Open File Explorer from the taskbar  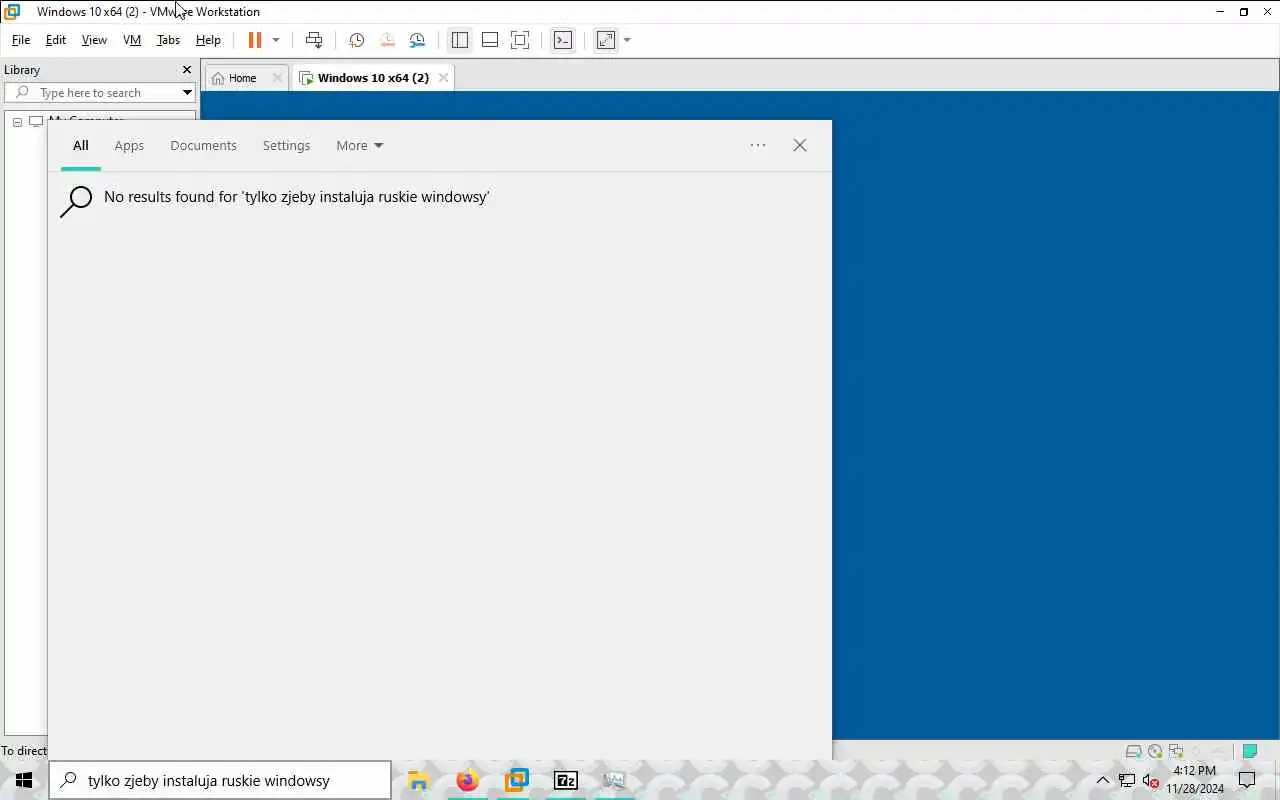[418, 780]
